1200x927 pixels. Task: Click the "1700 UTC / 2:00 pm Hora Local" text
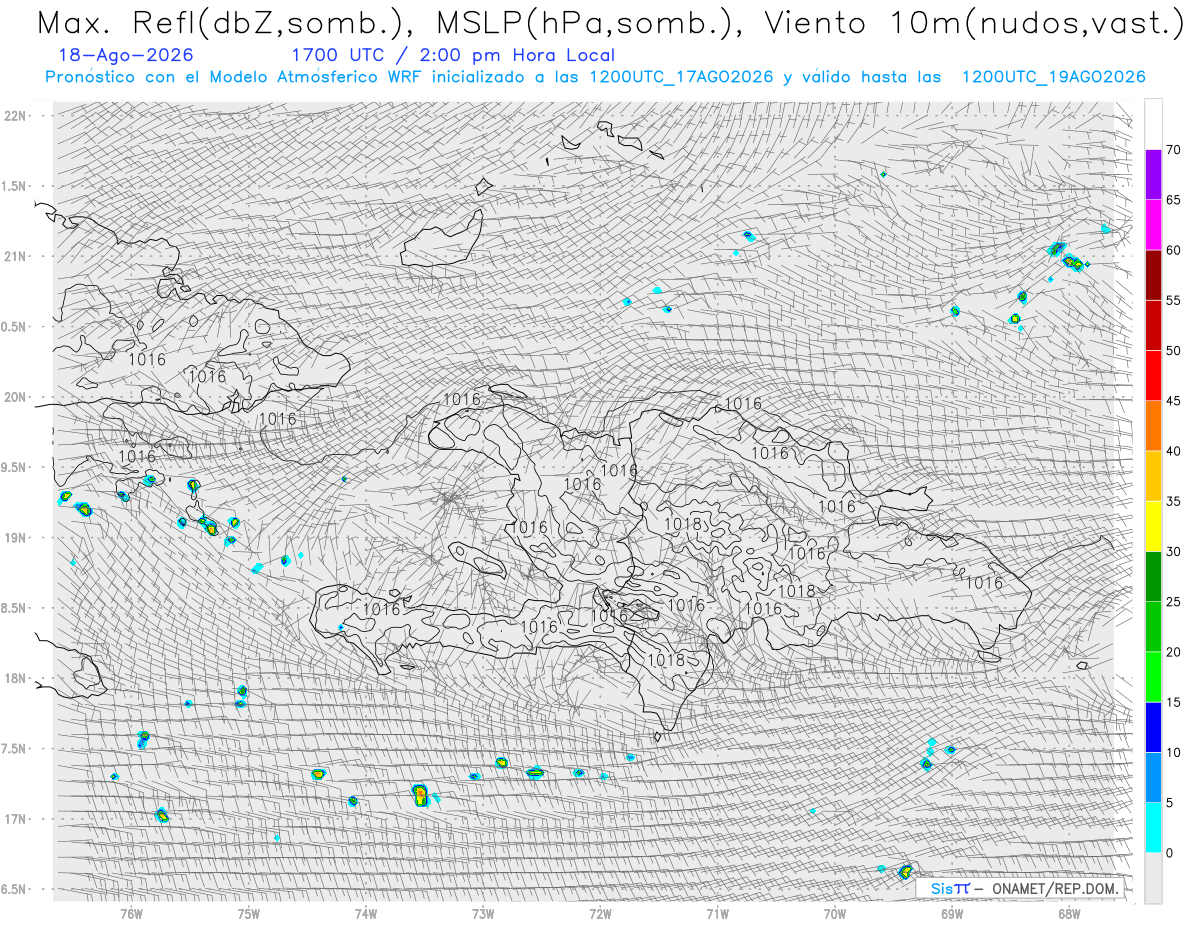tap(453, 55)
